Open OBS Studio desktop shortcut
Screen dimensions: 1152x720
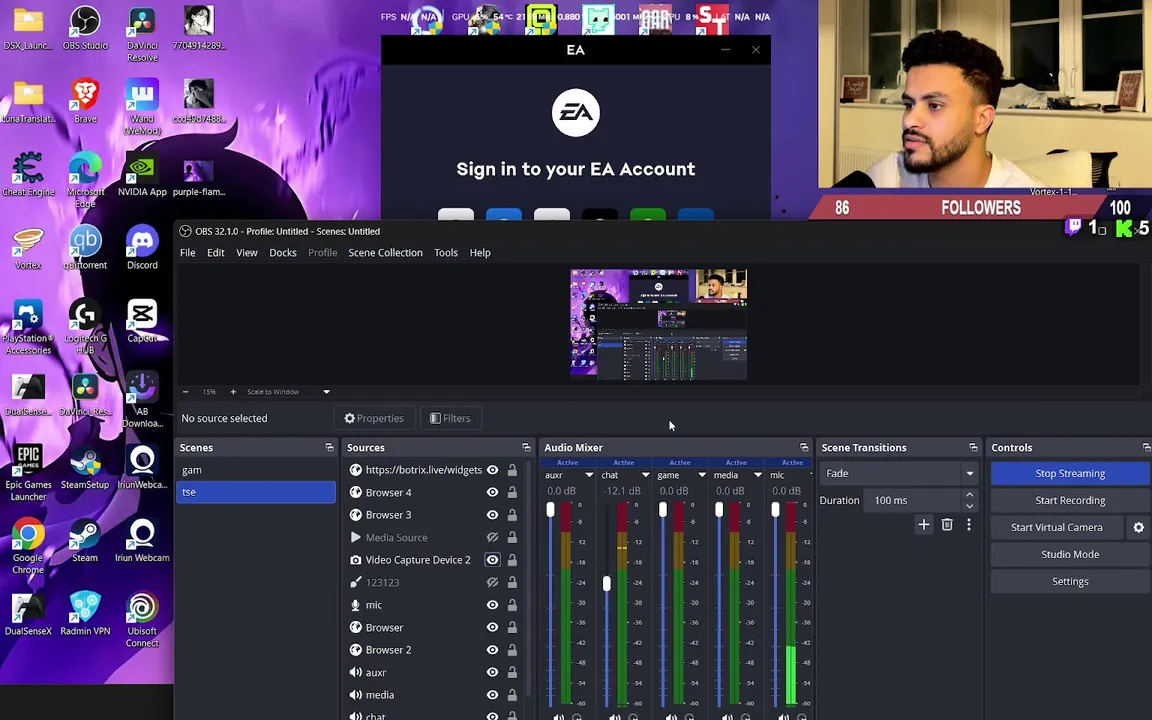85,28
